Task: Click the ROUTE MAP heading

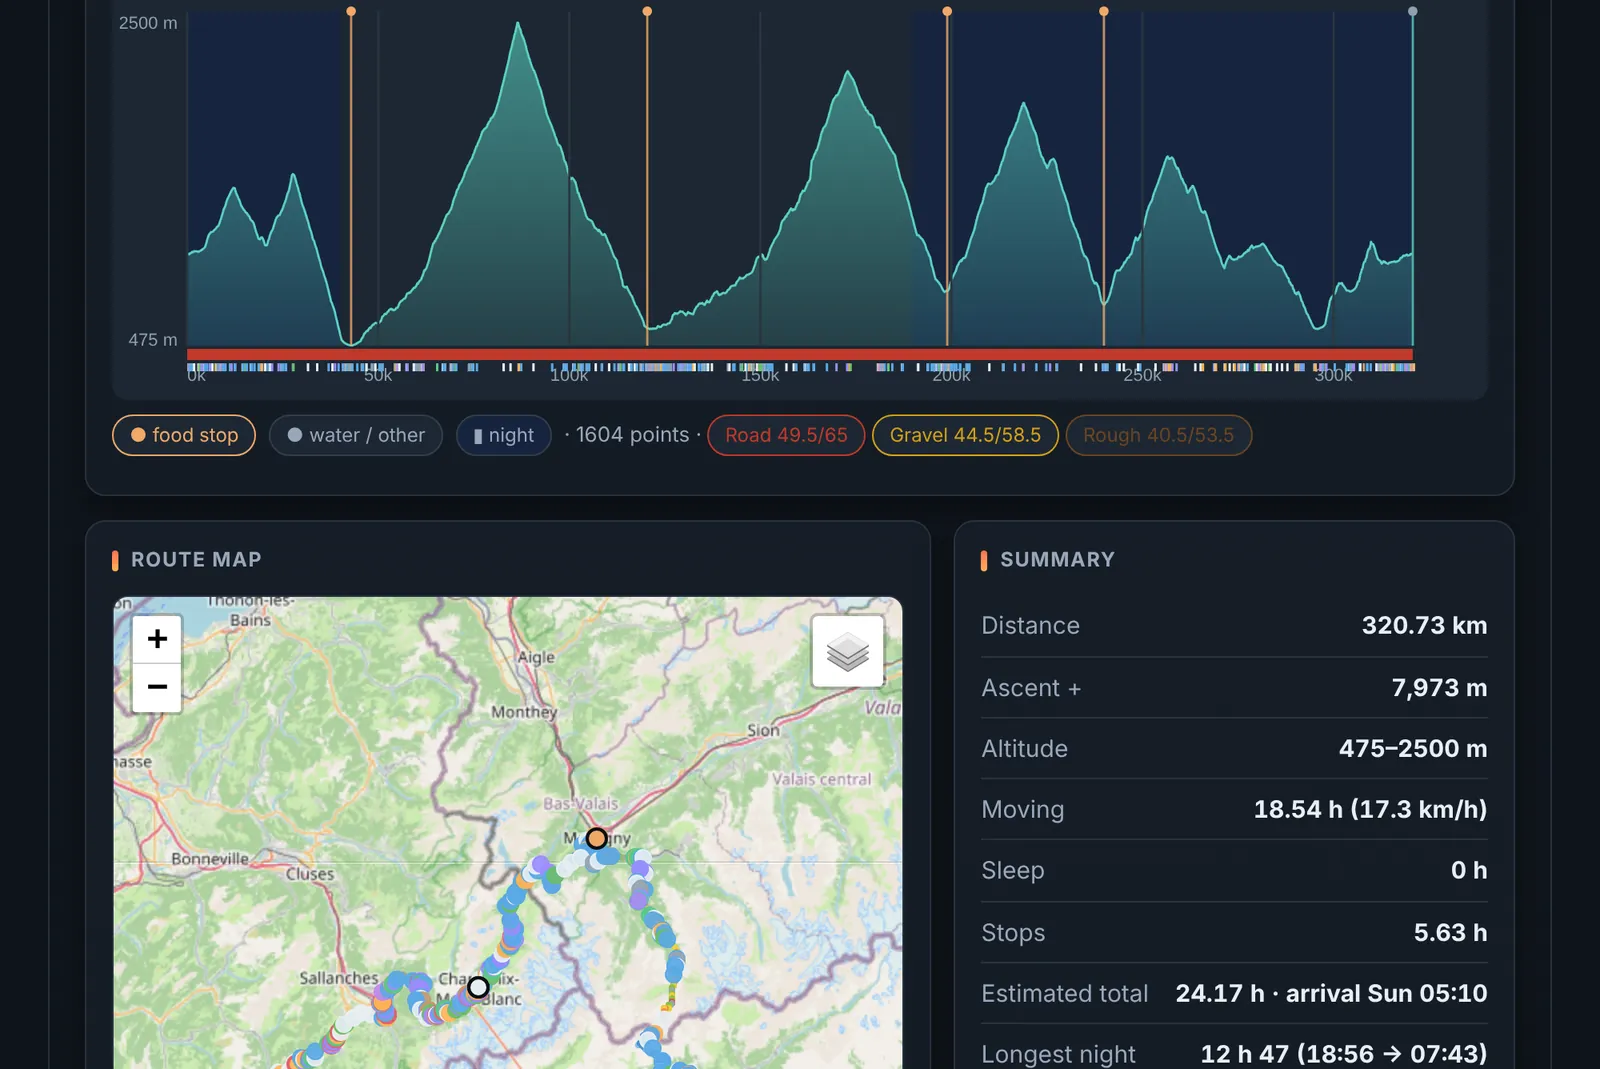Action: (x=196, y=560)
